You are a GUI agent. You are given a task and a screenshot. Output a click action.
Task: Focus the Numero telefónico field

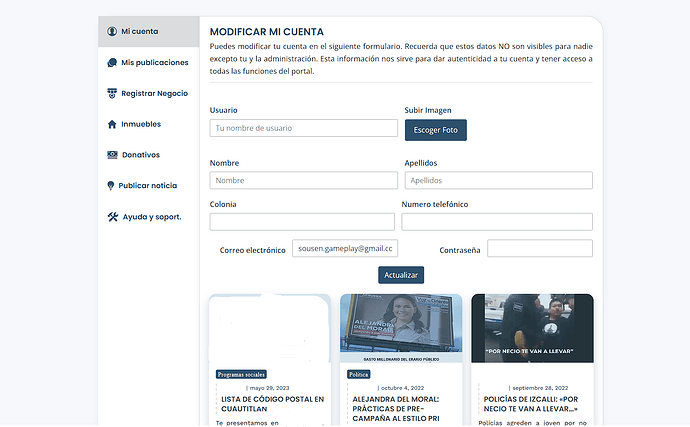(x=497, y=221)
